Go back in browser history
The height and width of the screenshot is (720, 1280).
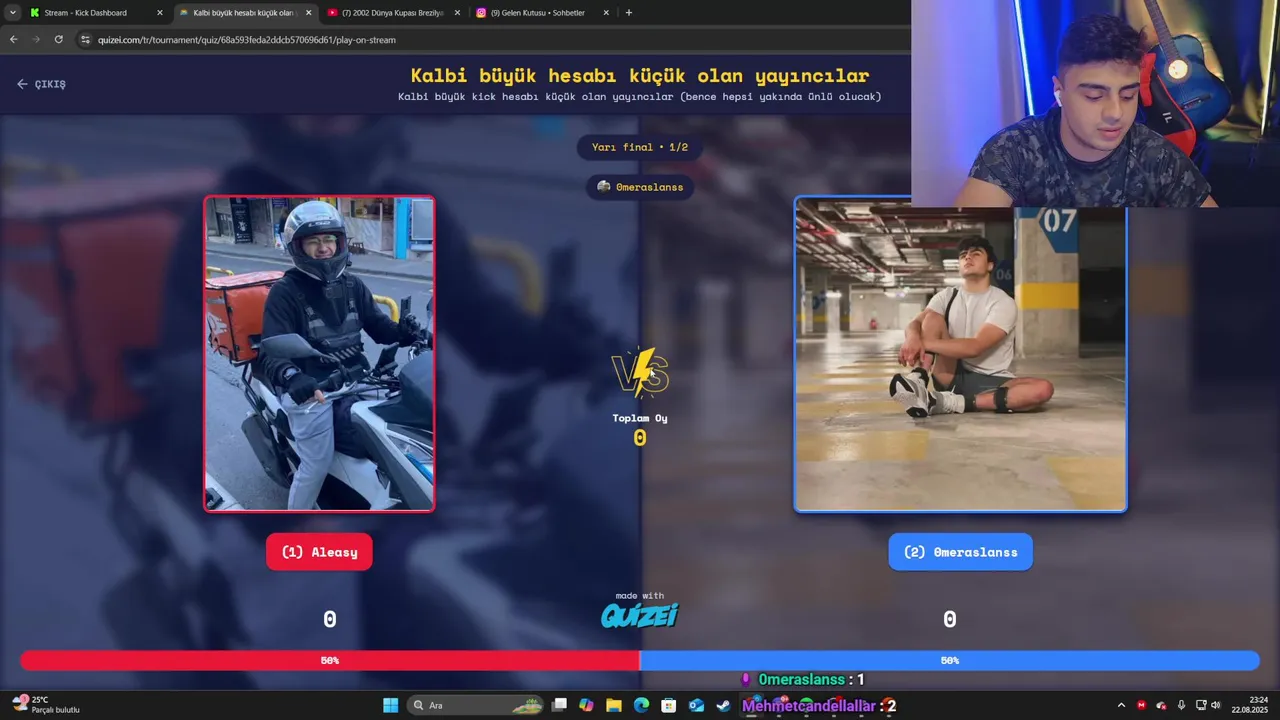pyautogui.click(x=13, y=39)
